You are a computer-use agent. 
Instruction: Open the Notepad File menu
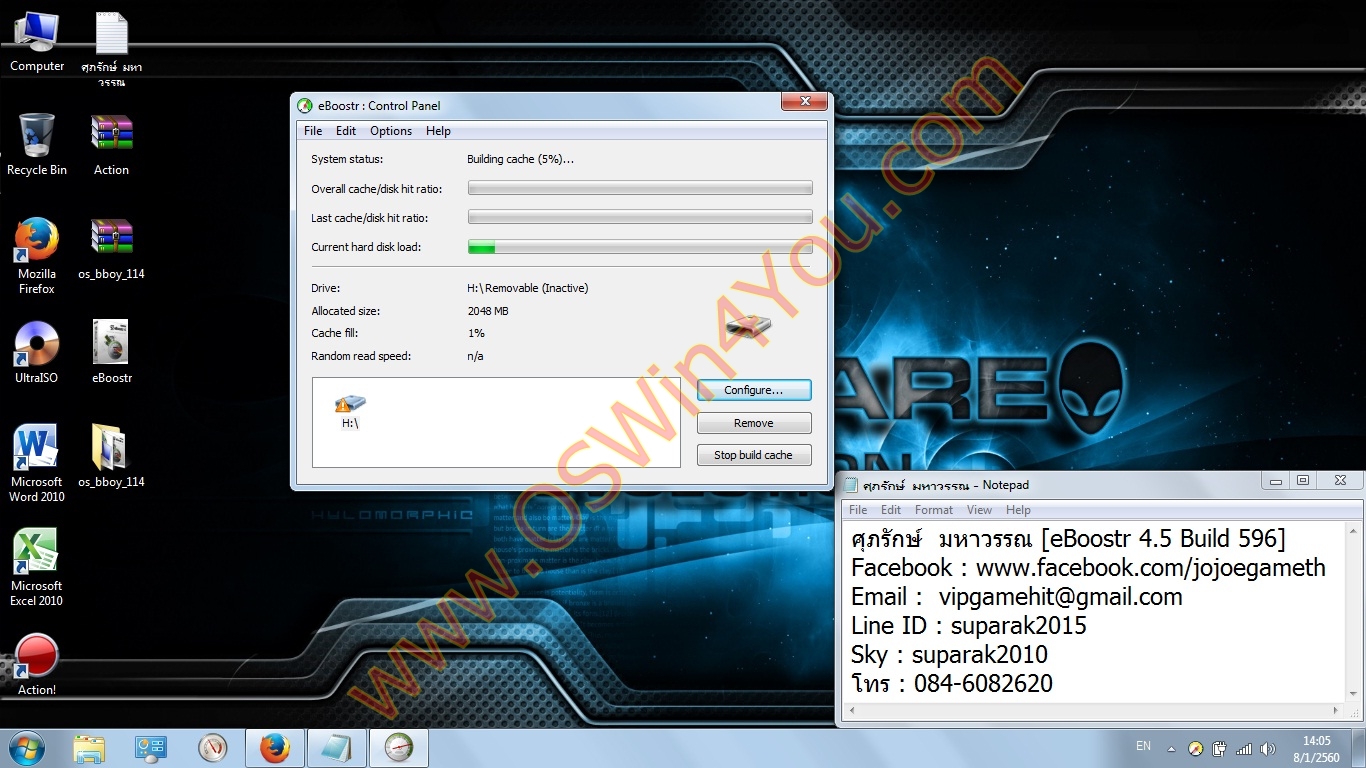pyautogui.click(x=858, y=510)
